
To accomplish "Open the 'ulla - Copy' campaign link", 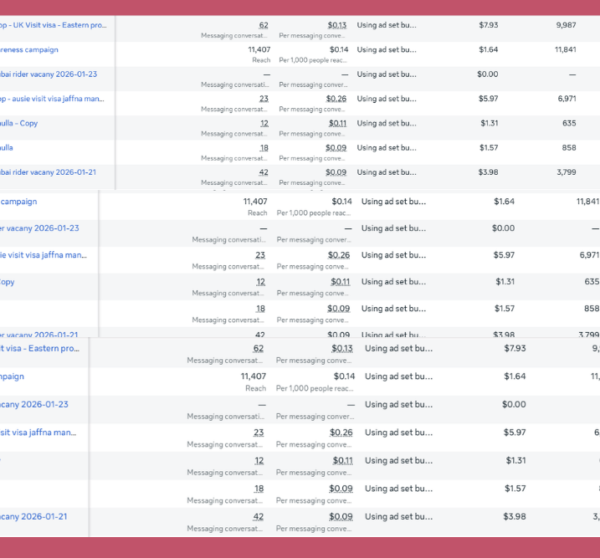I will (x=22, y=123).
